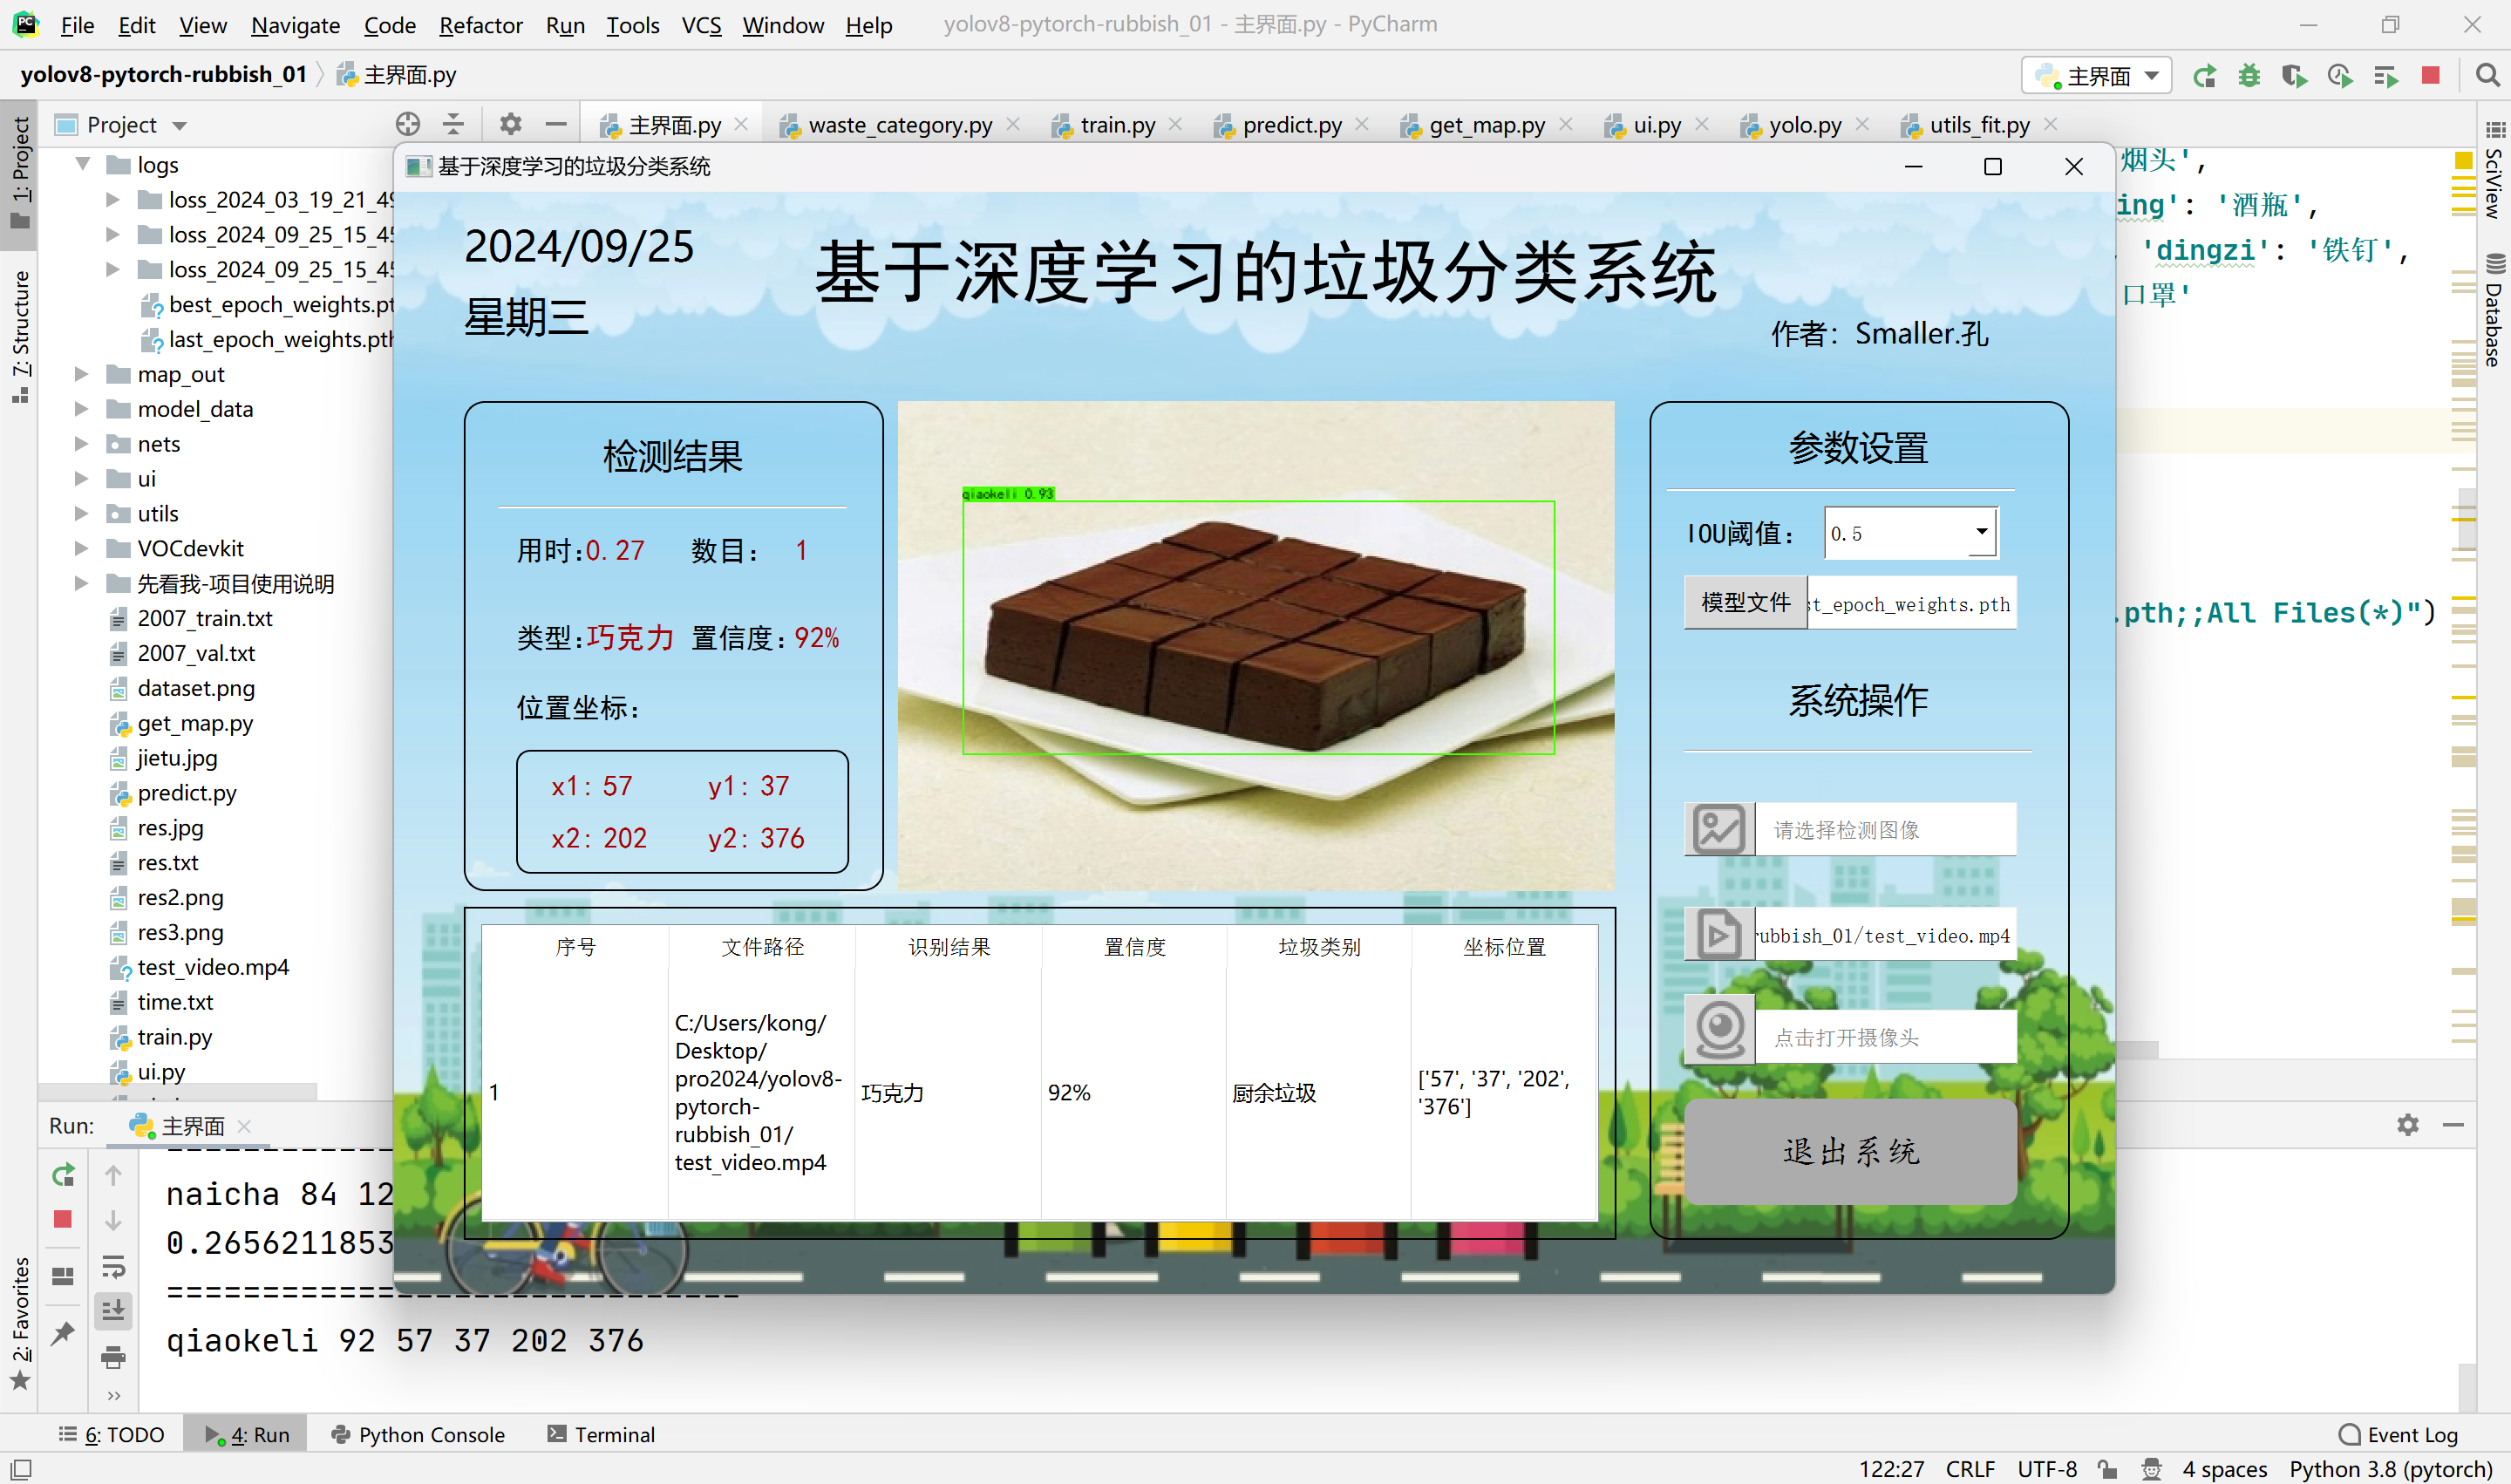This screenshot has height=1484, width=2511.
Task: Open the IOU threshold dropdown
Action: click(x=1983, y=532)
